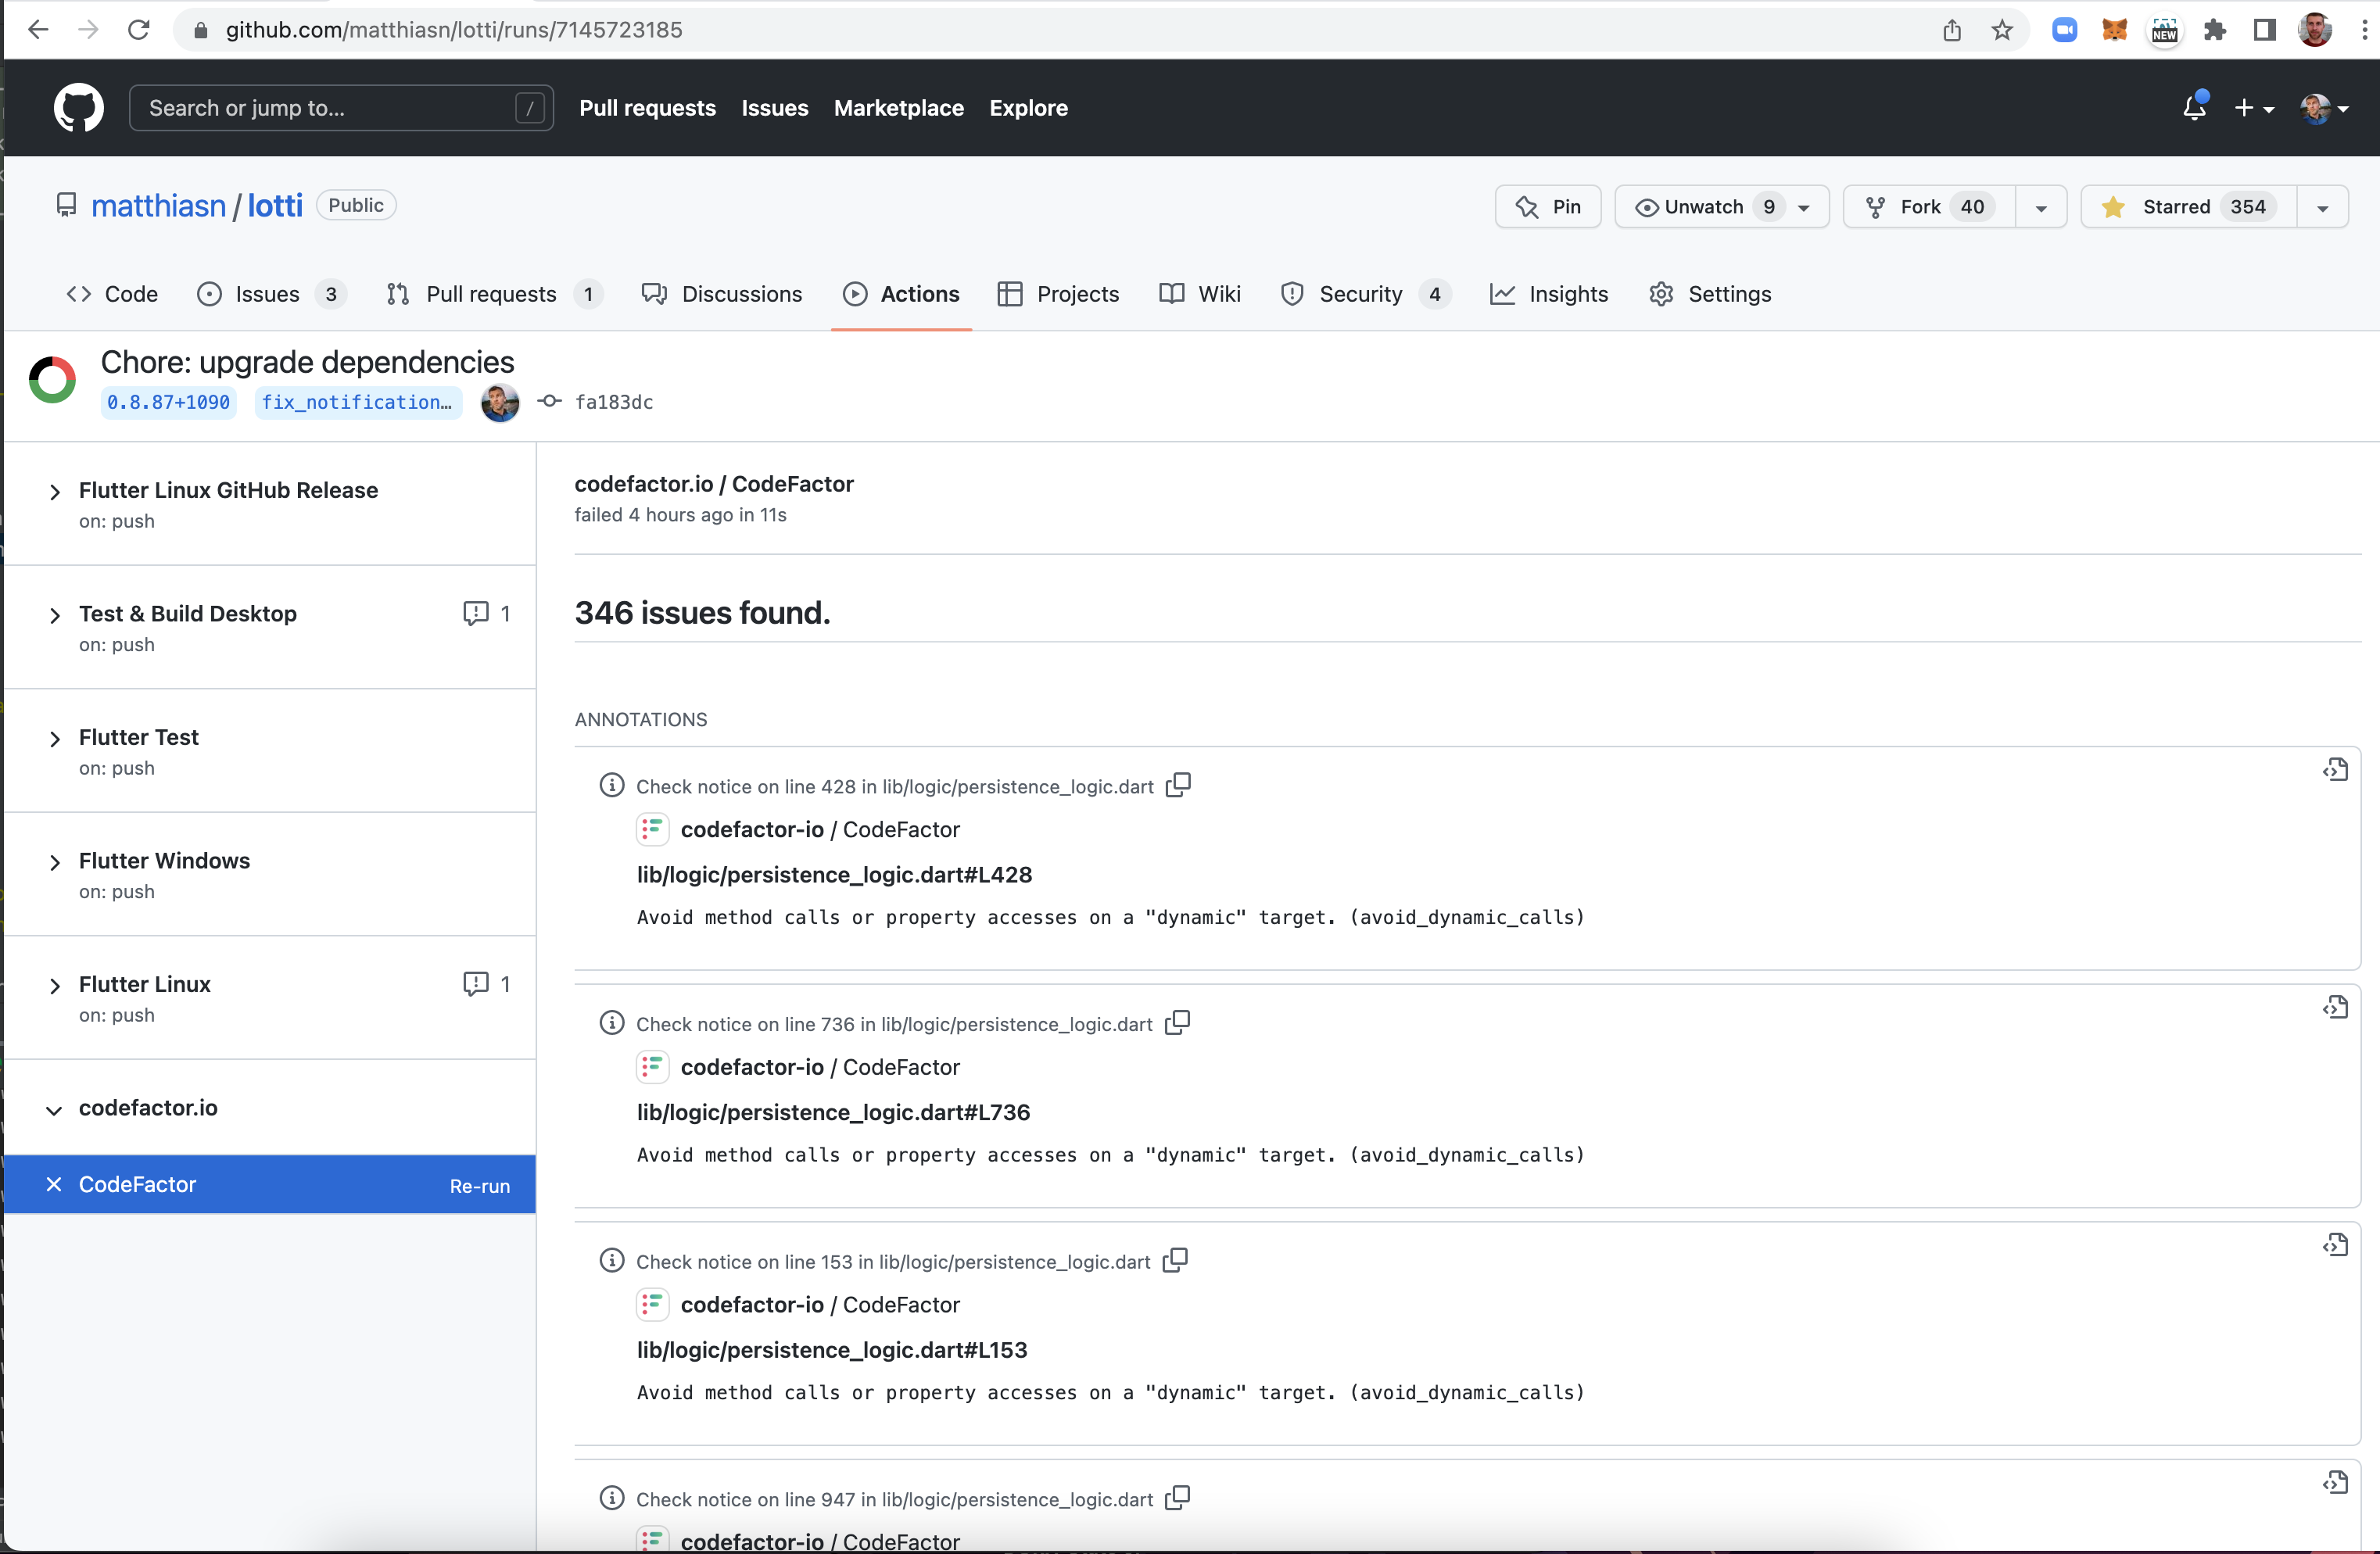Toggle the bookmark star in the address bar
The image size is (2380, 1554).
coord(2002,29)
